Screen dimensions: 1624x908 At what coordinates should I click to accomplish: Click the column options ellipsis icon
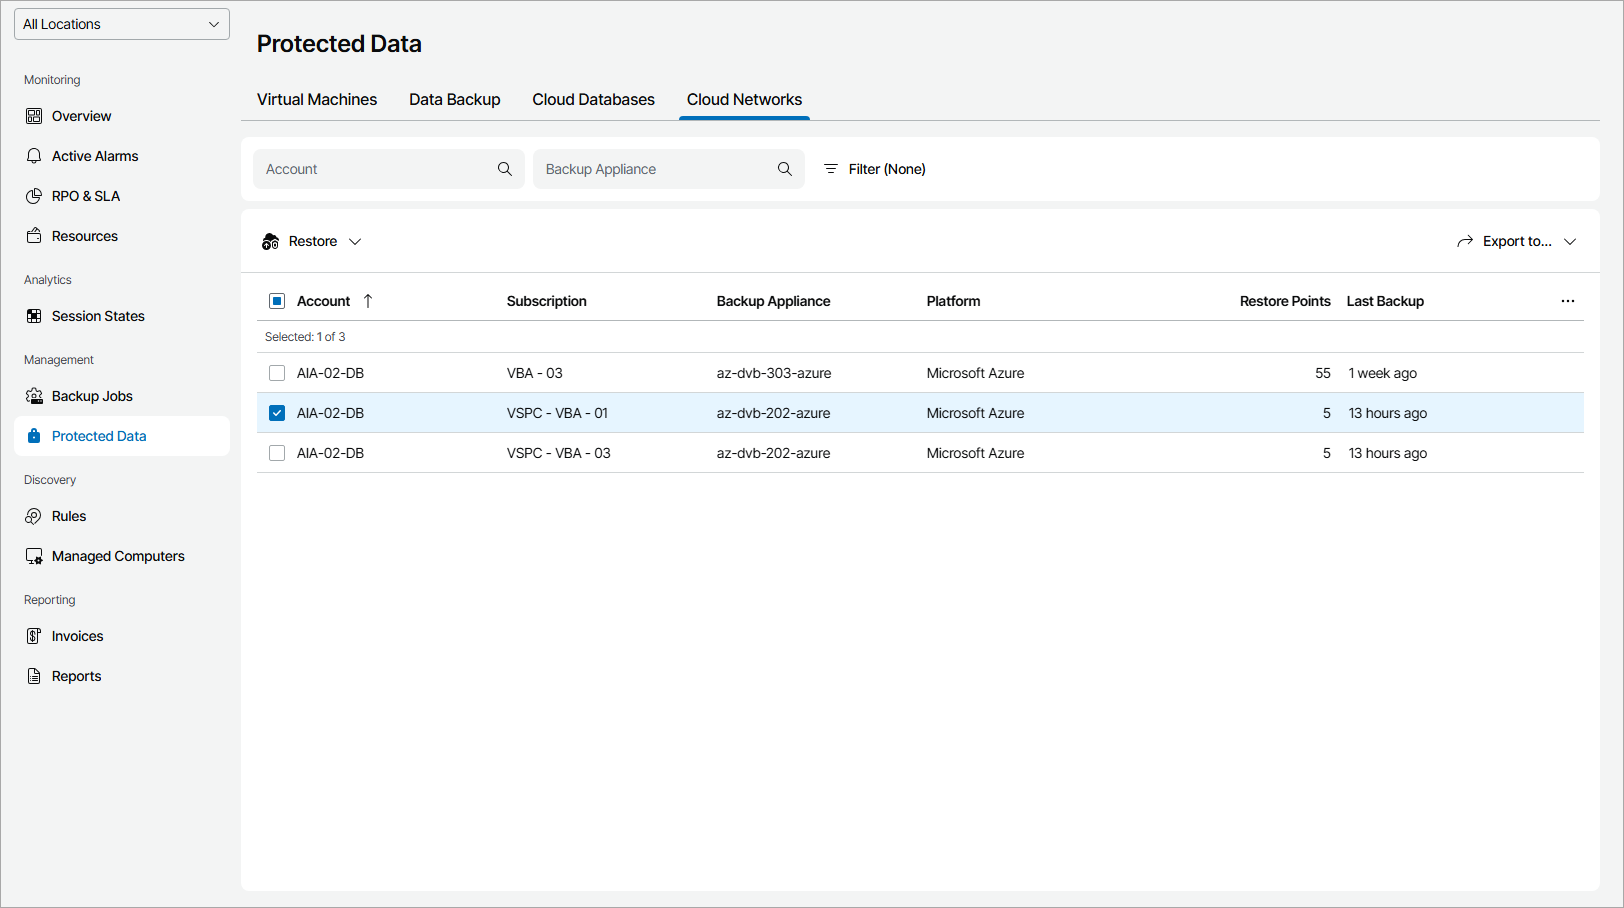pos(1567,301)
